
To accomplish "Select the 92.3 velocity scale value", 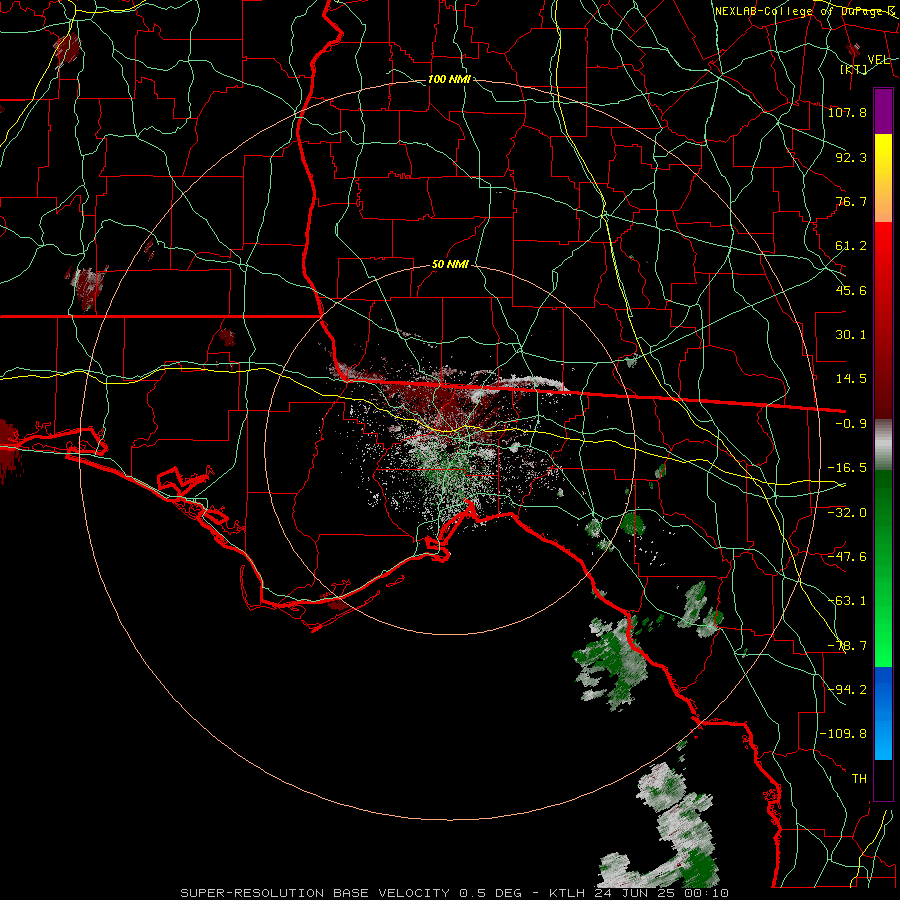I will 851,157.
